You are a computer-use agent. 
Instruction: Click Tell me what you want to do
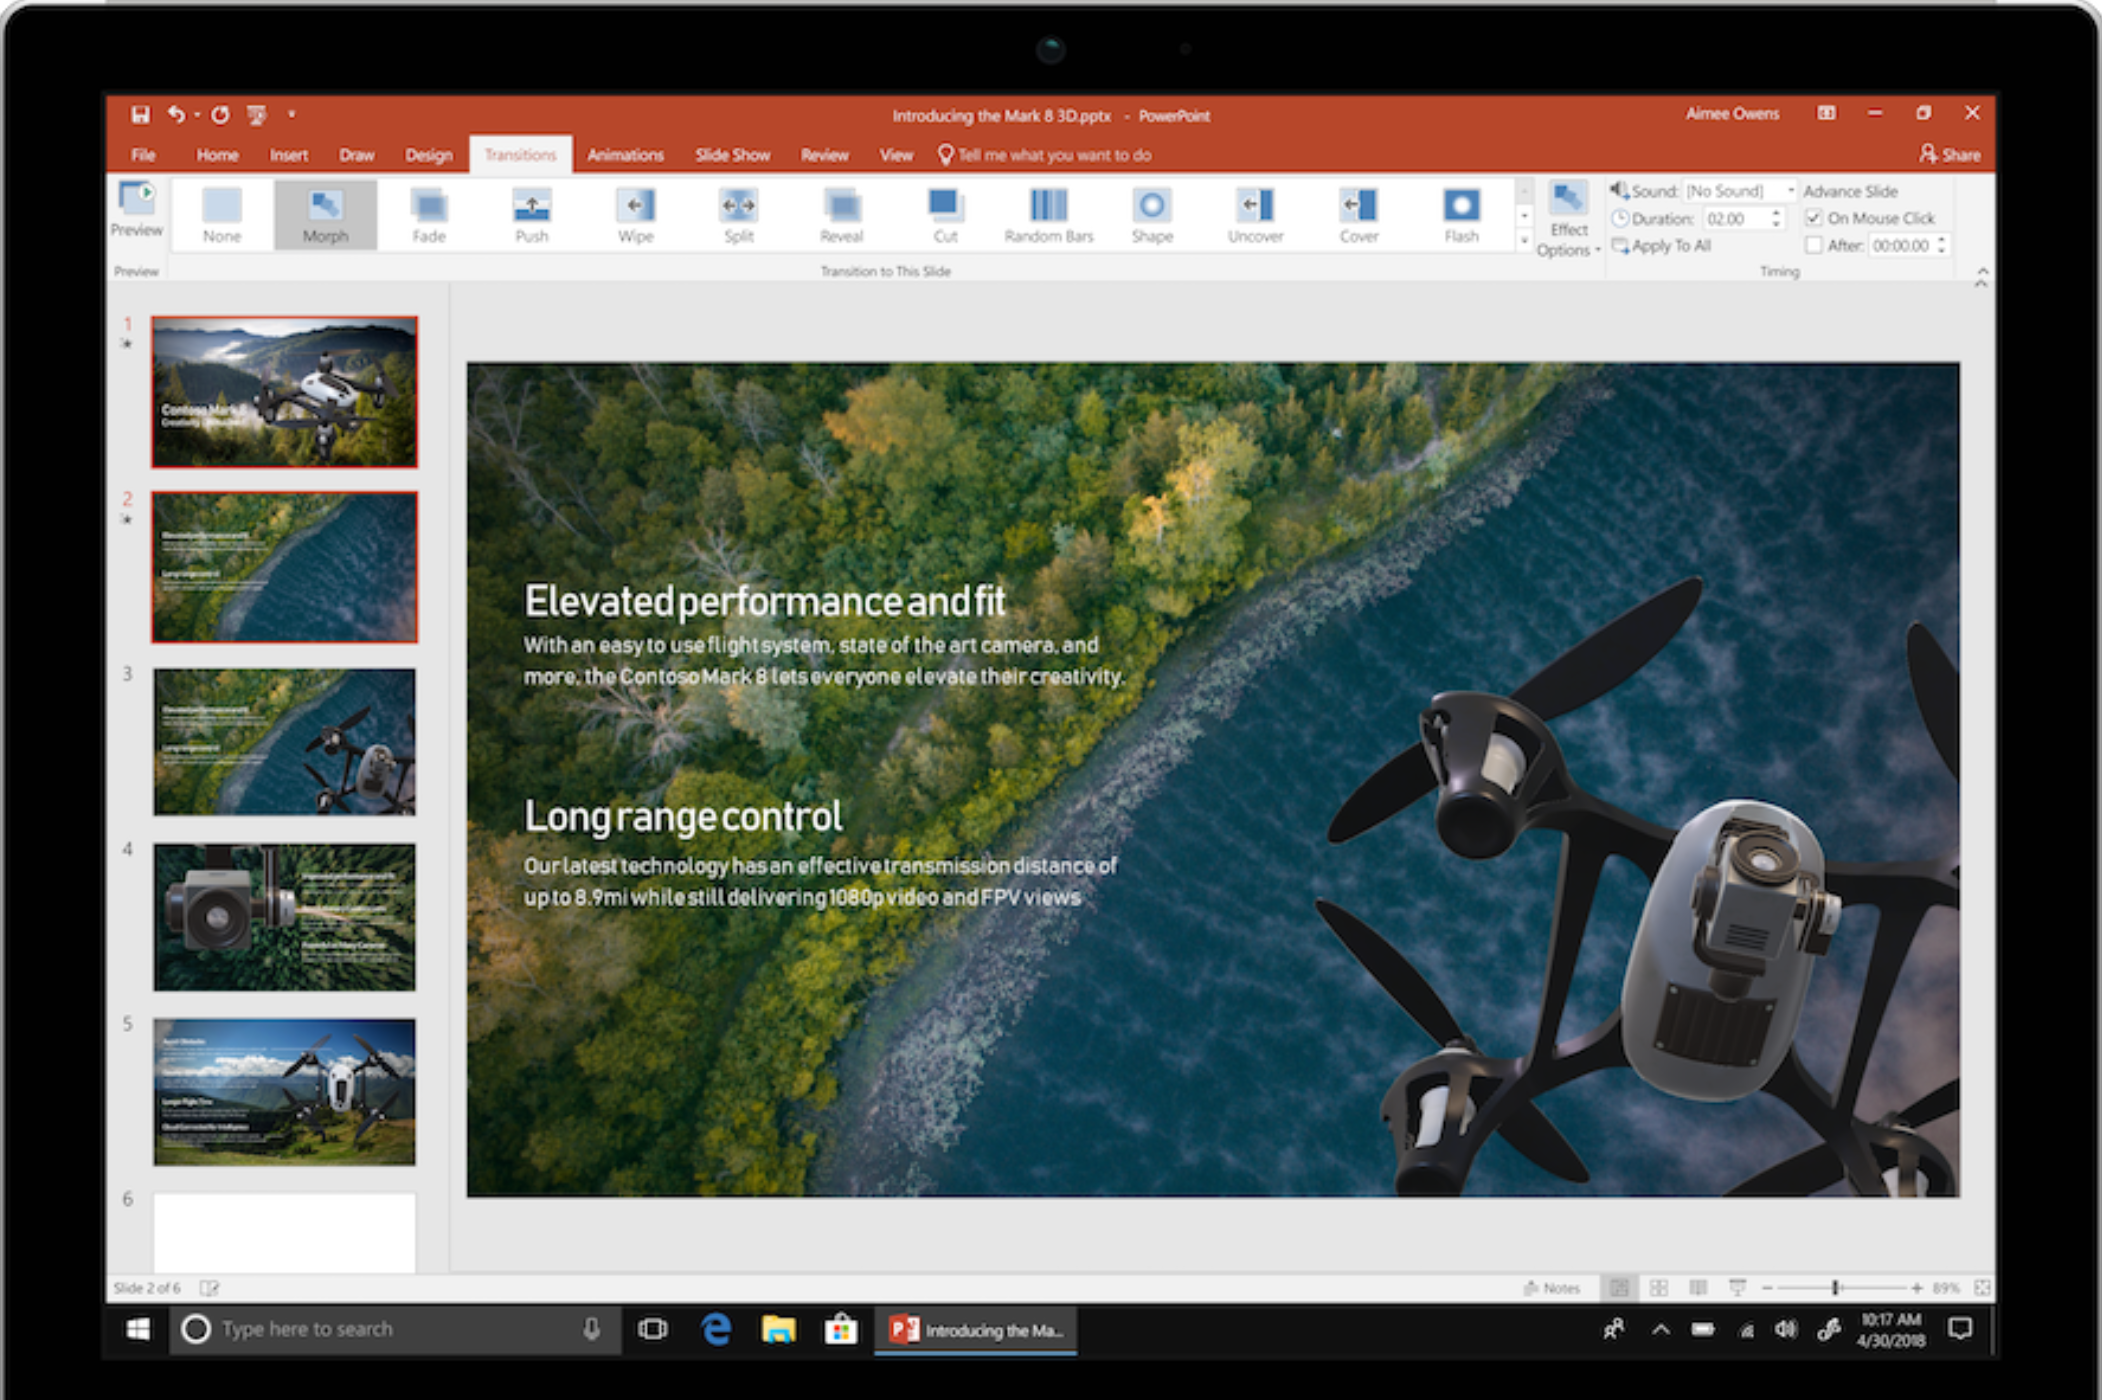[x=1045, y=155]
